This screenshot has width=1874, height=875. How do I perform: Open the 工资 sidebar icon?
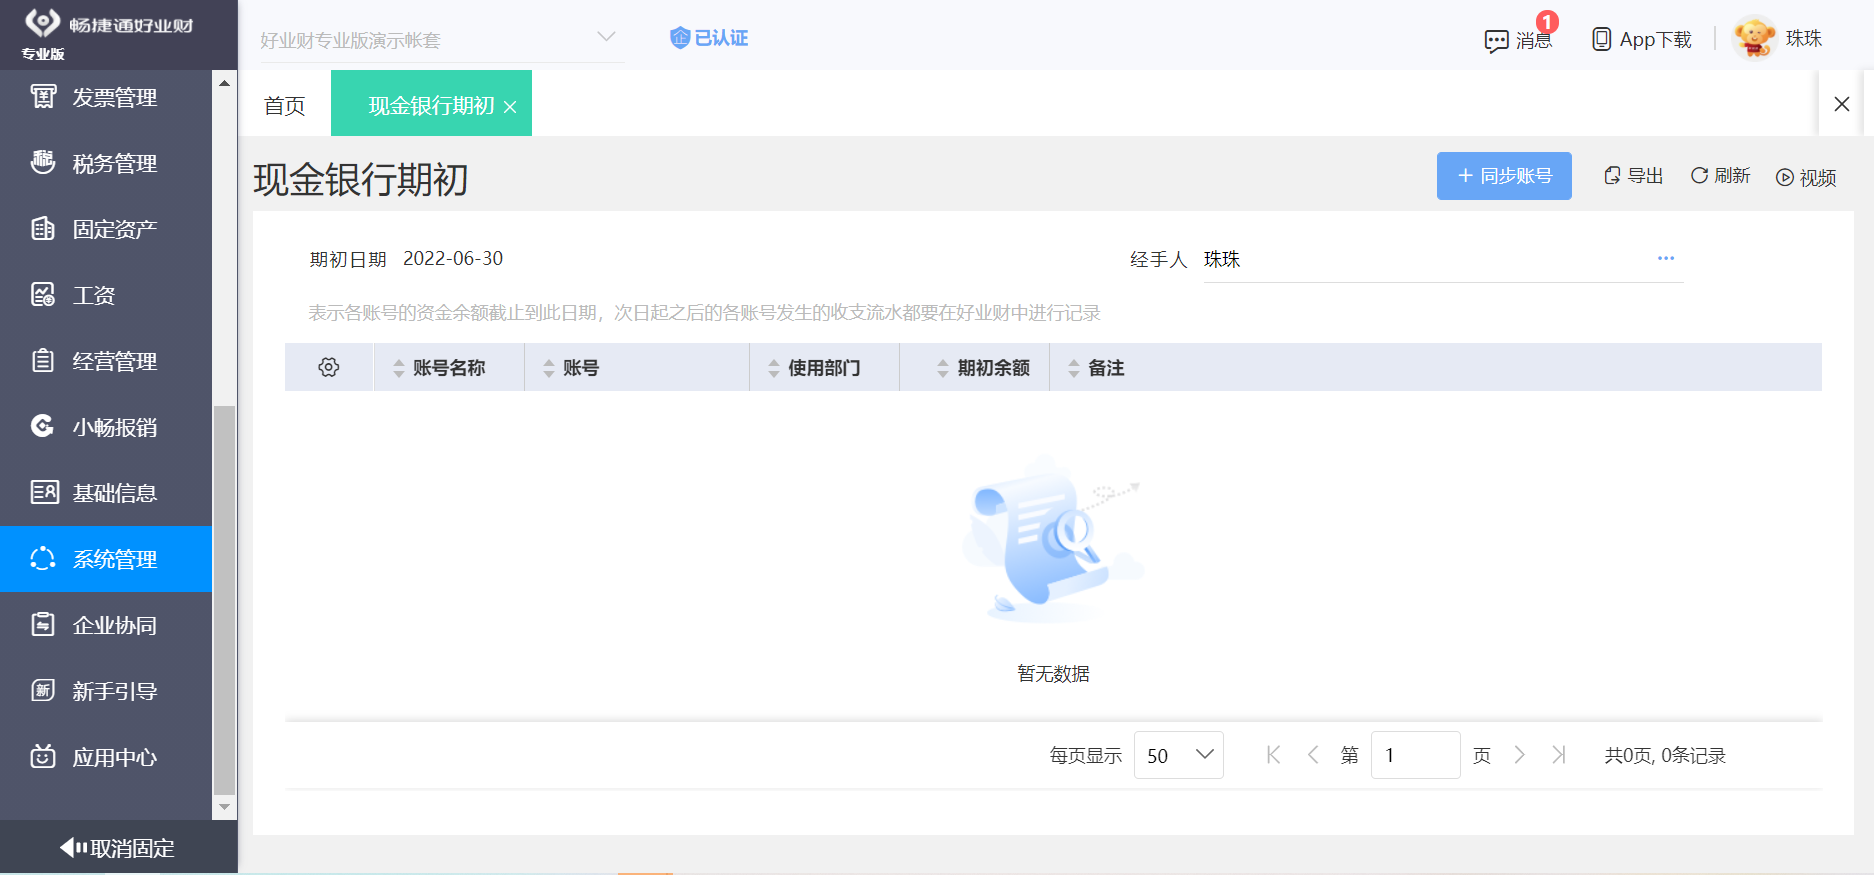tap(43, 295)
